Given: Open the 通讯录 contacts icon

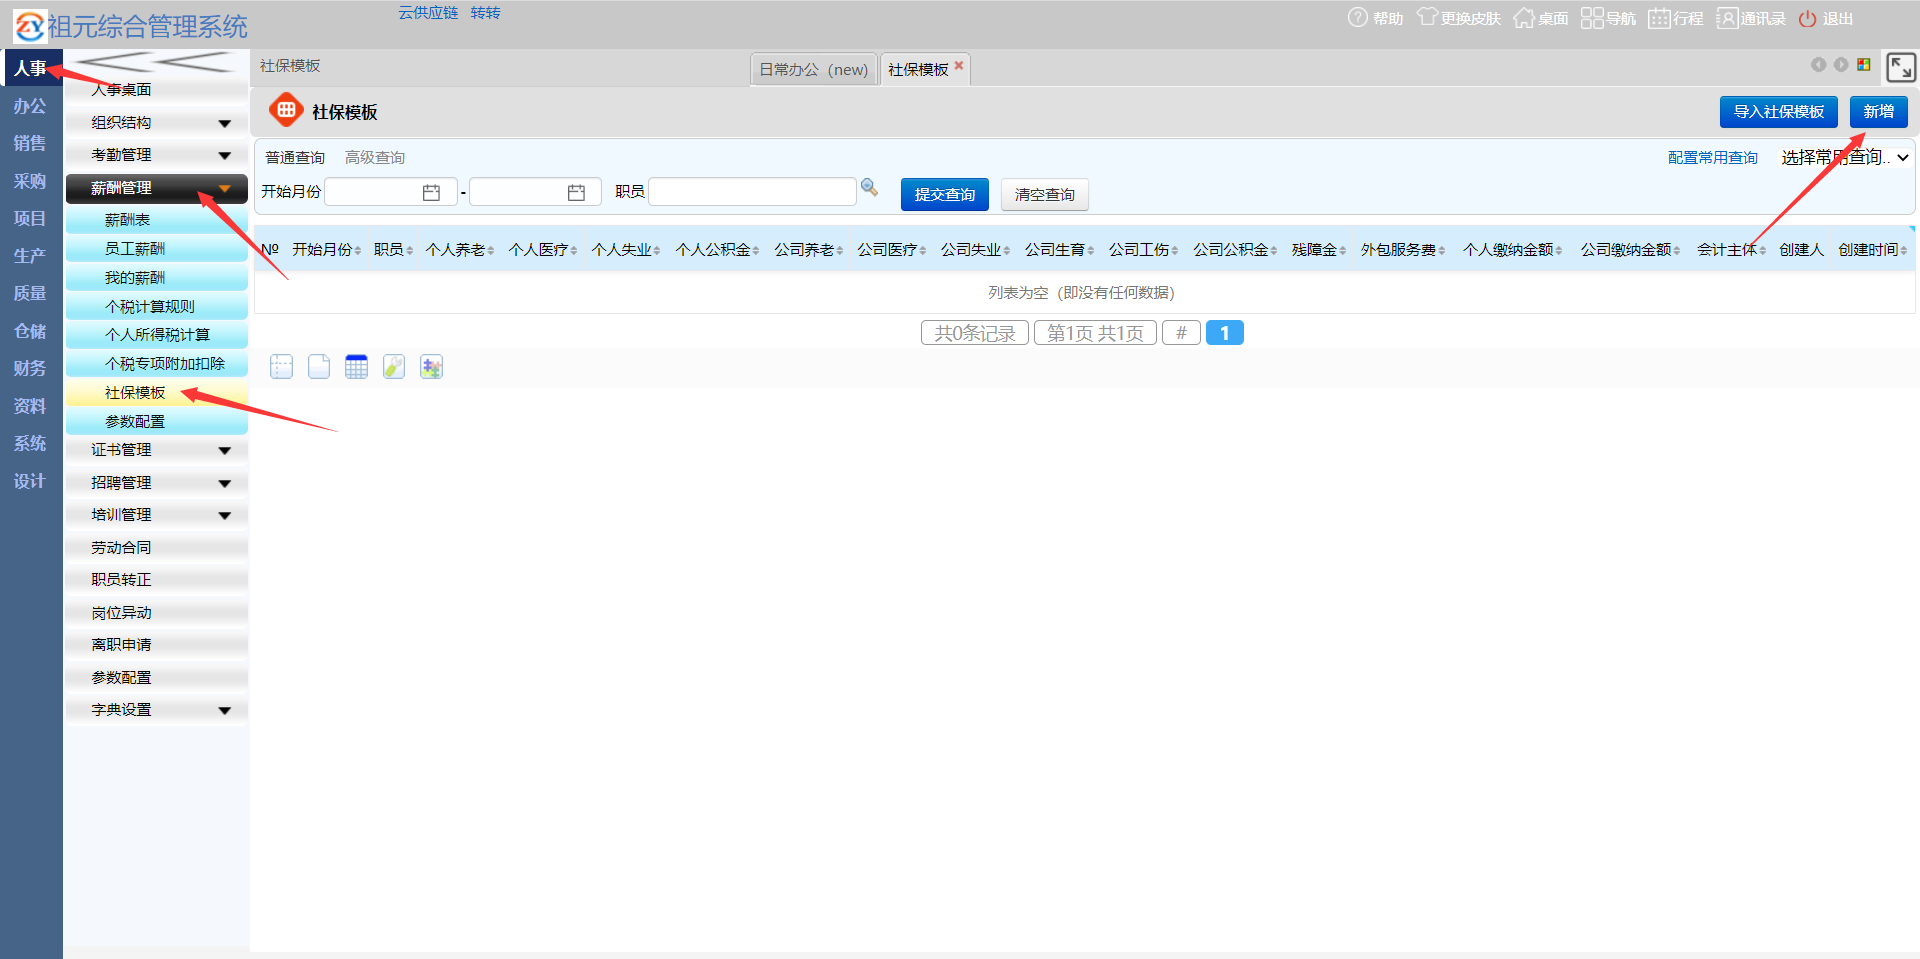Looking at the screenshot, I should (x=1727, y=18).
